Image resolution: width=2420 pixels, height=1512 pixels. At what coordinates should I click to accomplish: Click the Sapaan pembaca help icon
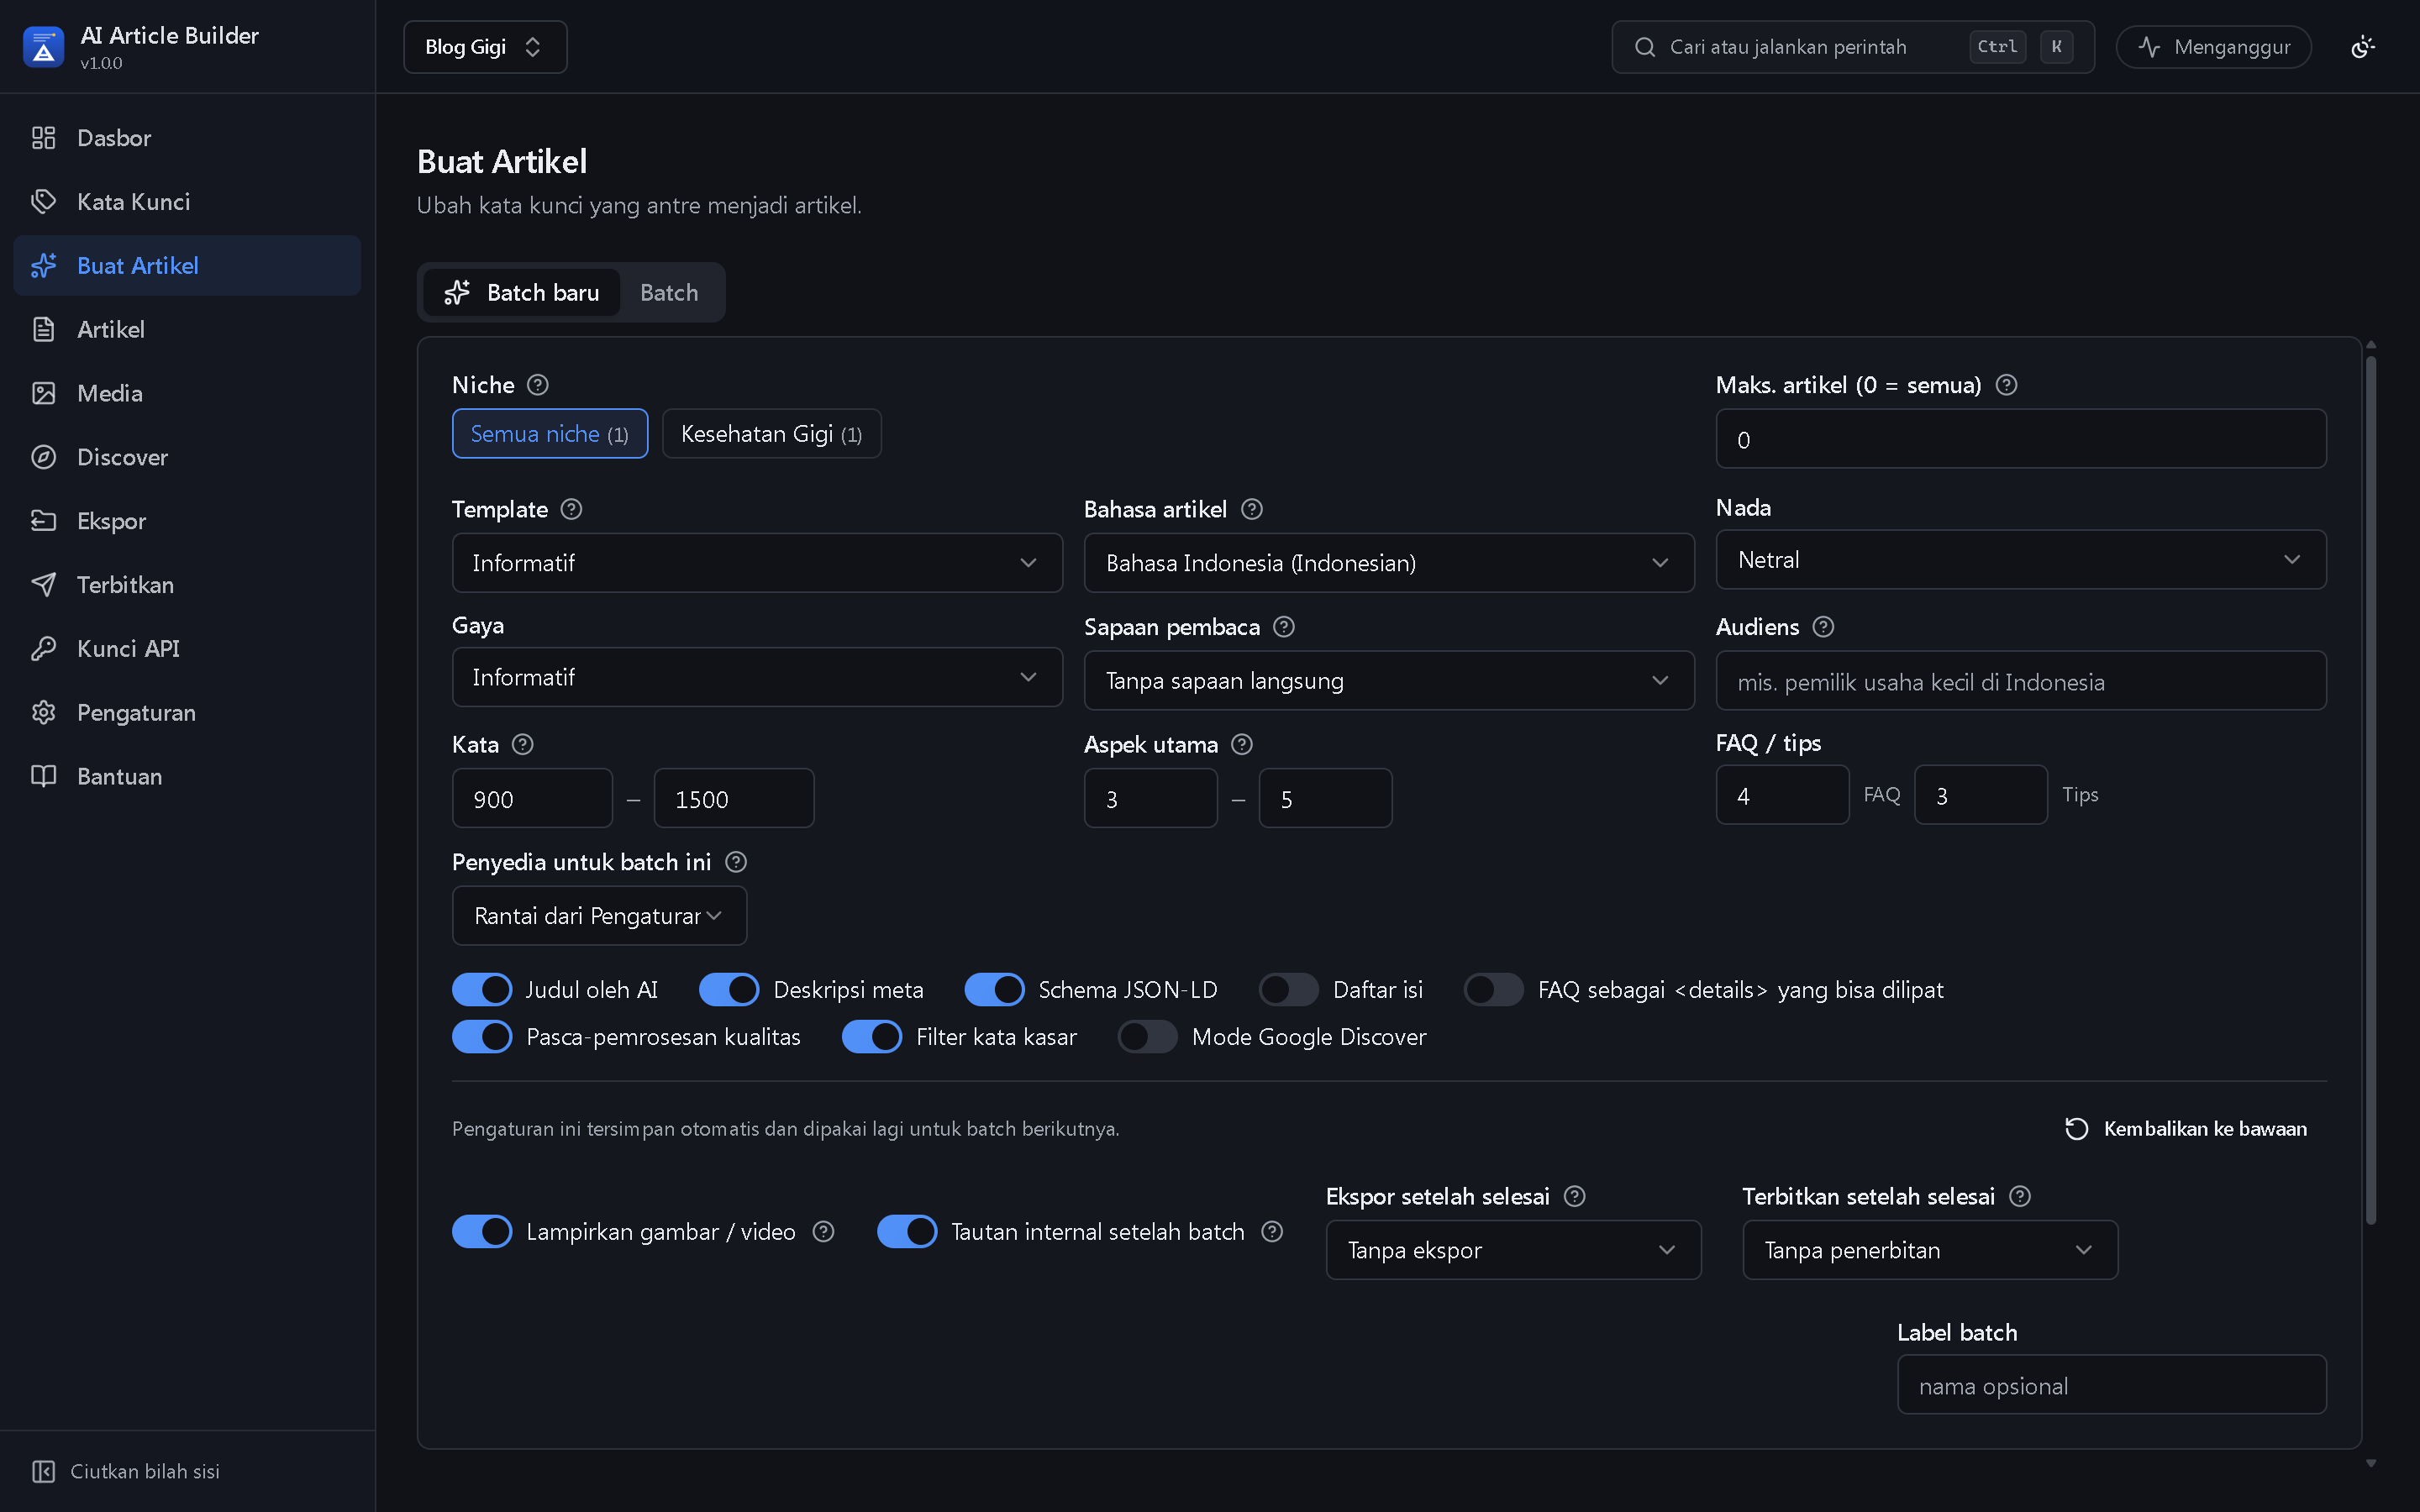1284,627
